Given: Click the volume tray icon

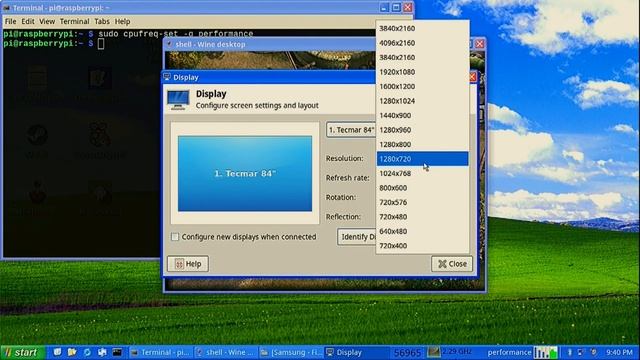Looking at the screenshot, I should click(x=593, y=352).
